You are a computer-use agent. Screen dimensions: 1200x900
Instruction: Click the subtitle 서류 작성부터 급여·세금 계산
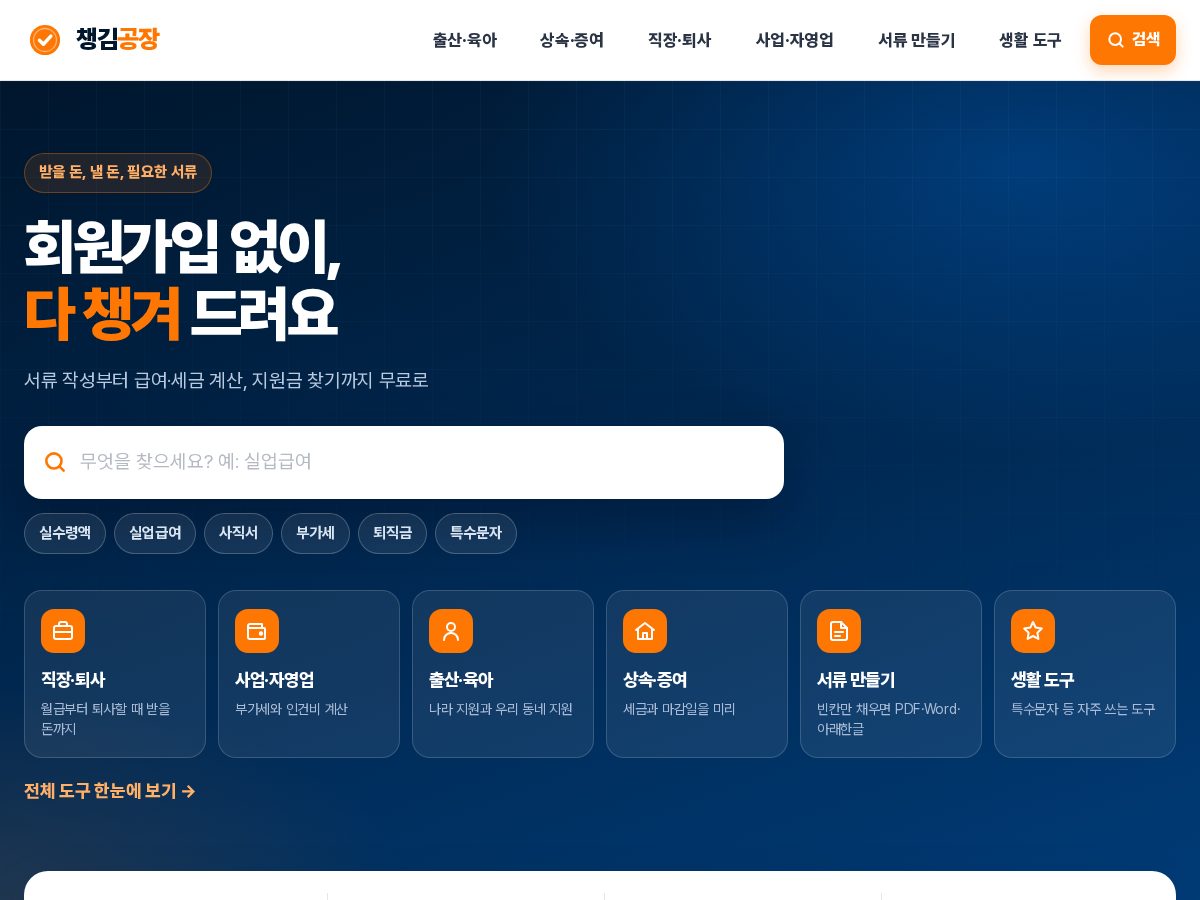226,380
